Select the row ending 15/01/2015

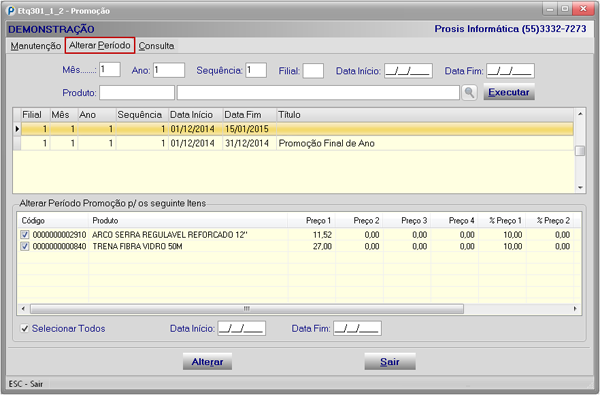coord(297,129)
